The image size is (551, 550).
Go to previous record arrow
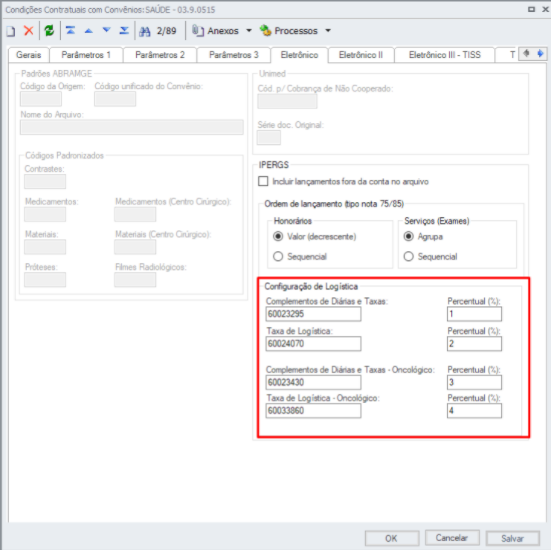pyautogui.click(x=89, y=31)
